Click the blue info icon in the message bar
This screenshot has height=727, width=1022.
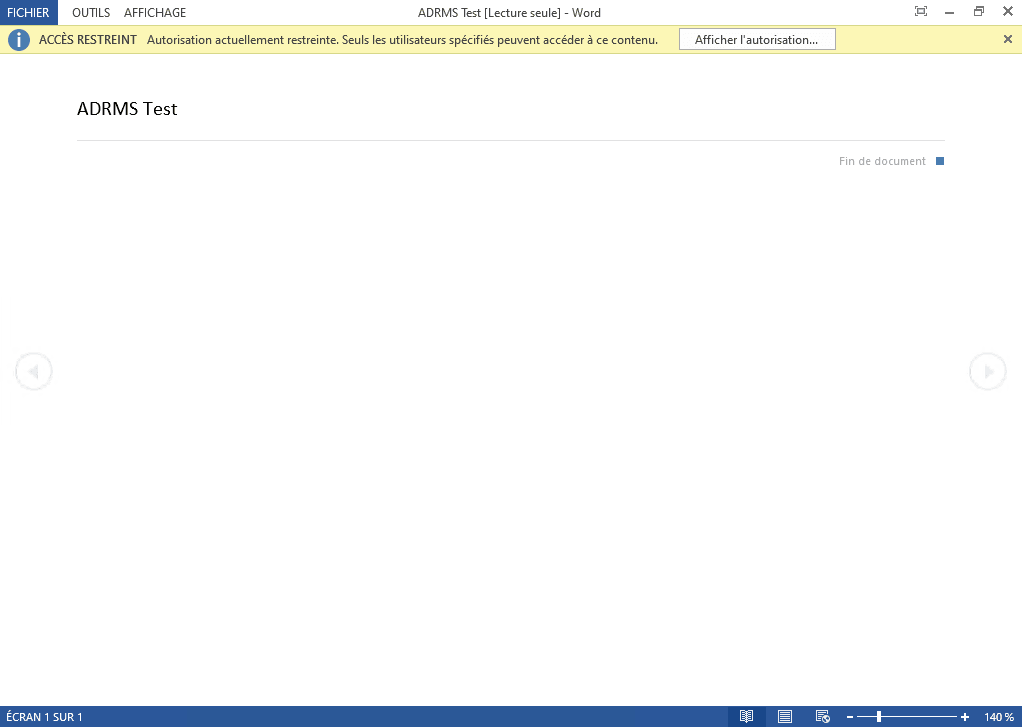[x=19, y=40]
